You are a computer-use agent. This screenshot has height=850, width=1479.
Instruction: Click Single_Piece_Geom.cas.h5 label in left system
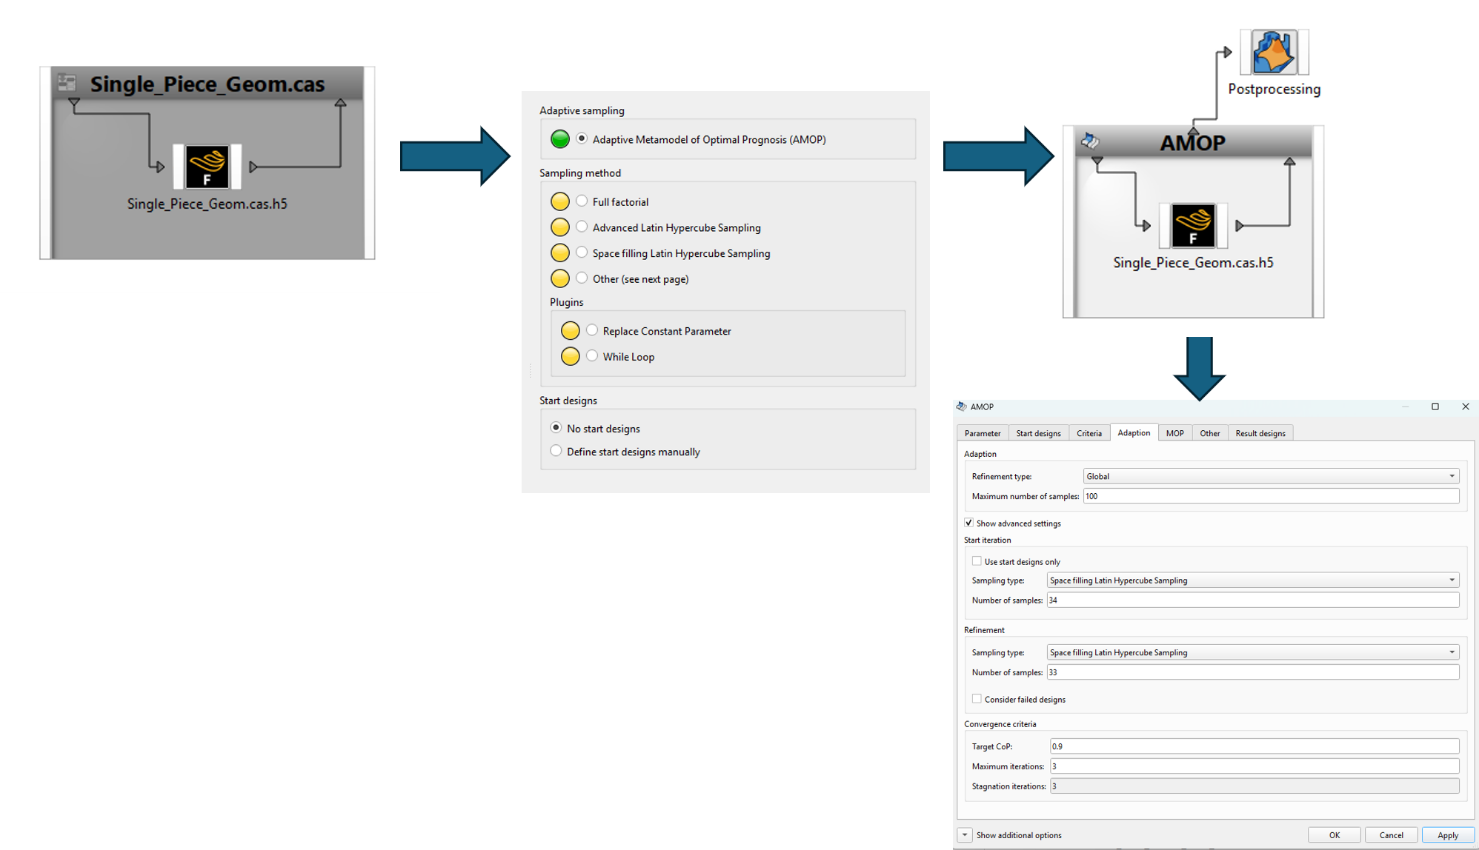[207, 204]
